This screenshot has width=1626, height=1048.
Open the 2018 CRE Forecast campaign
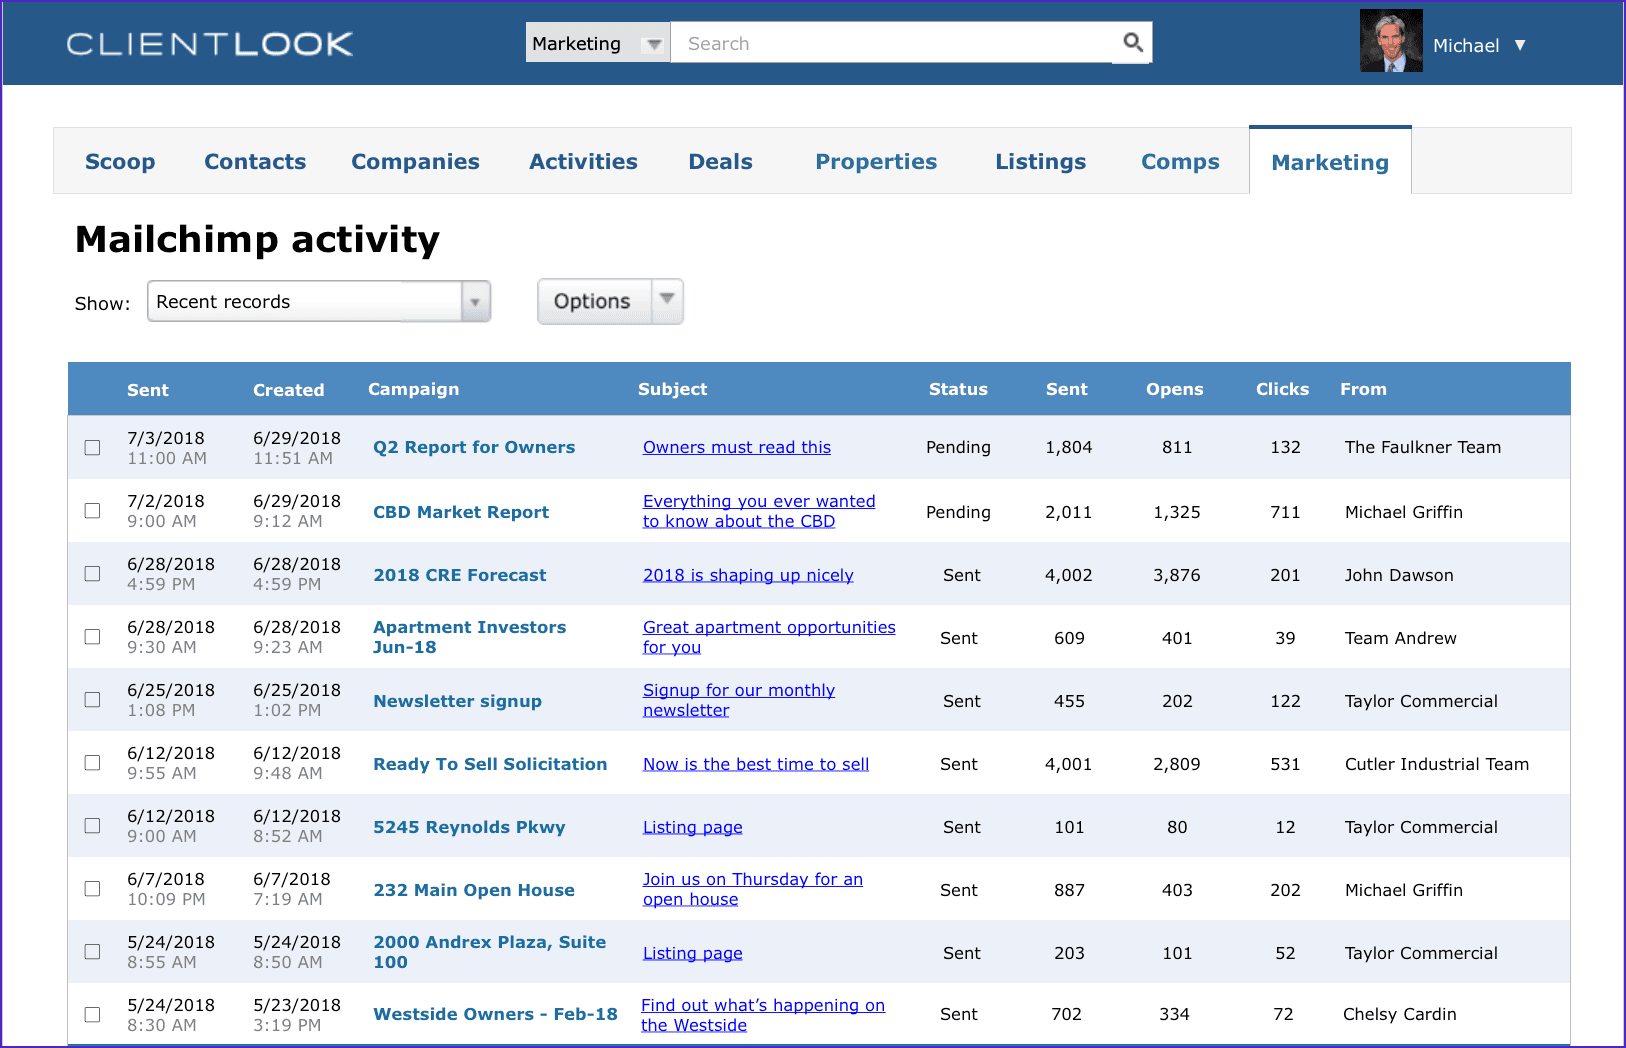pos(460,575)
